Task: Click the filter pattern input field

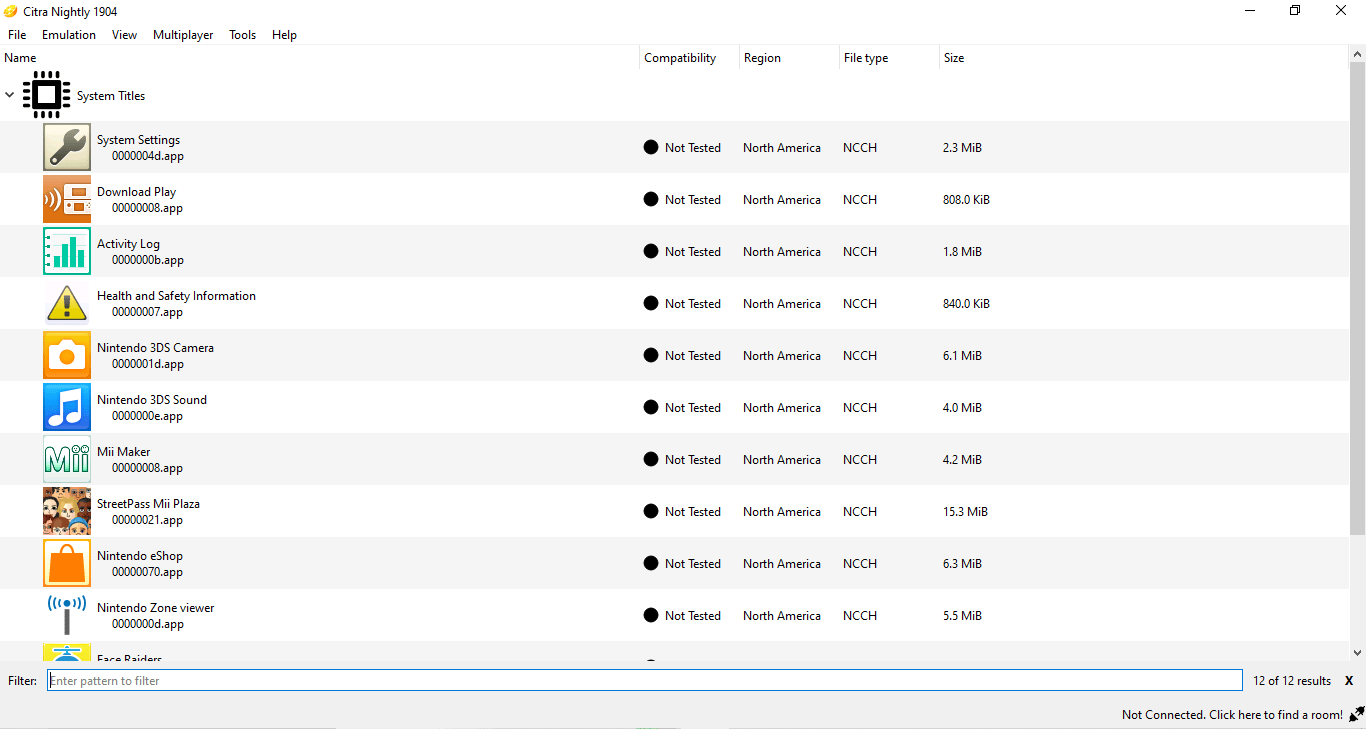Action: pyautogui.click(x=645, y=681)
